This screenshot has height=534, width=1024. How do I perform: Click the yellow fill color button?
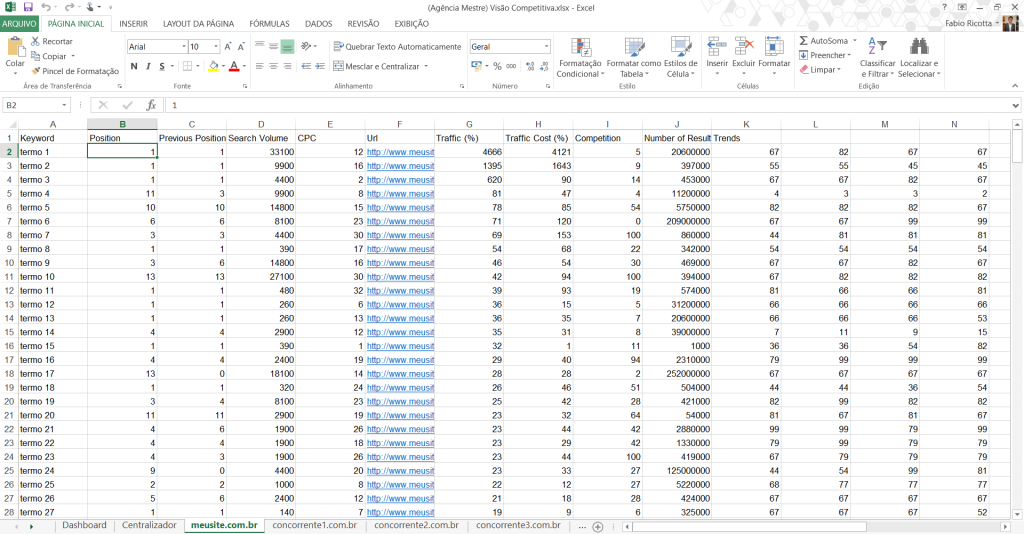213,67
